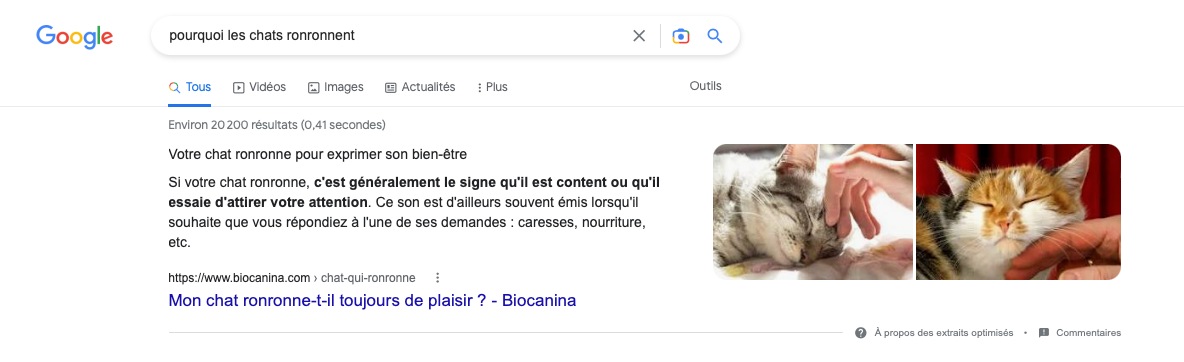Open the Outils search tools
This screenshot has height=362, width=1184.
tap(705, 86)
